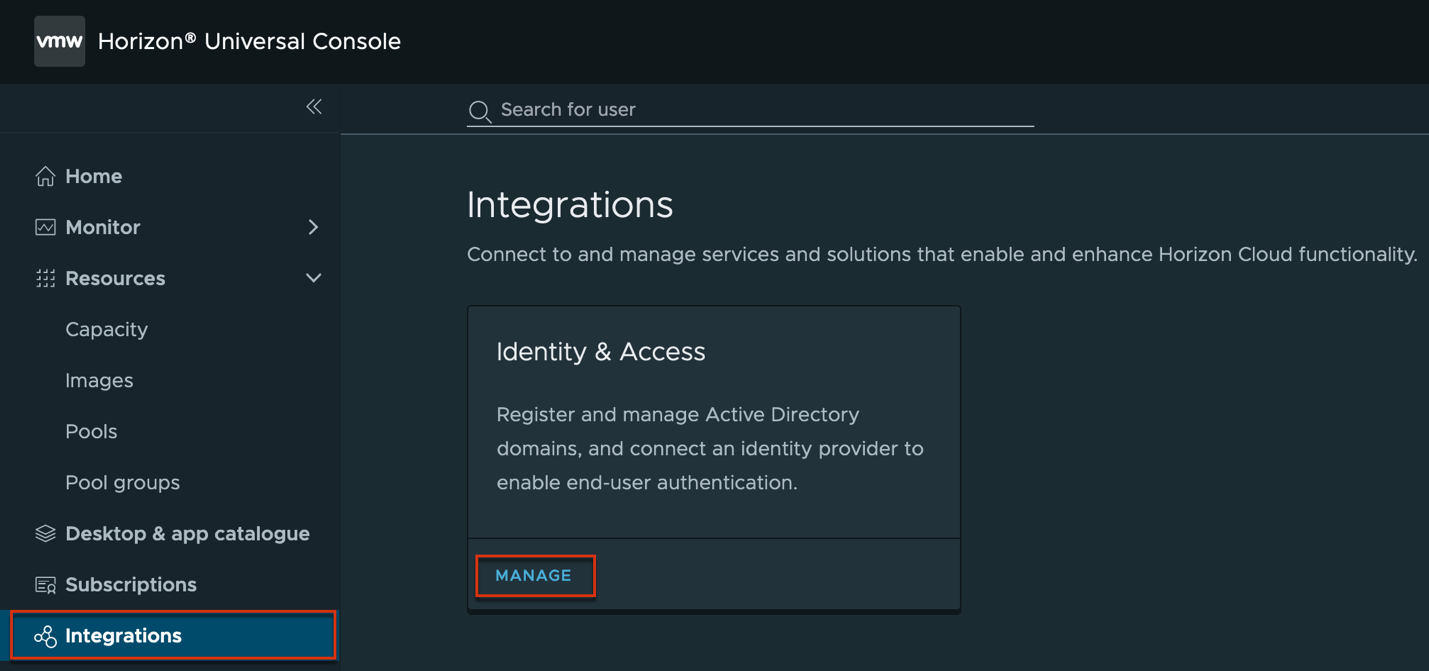The image size is (1429, 671).
Task: Collapse the sidebar with double-chevron icon
Action: pyautogui.click(x=314, y=107)
